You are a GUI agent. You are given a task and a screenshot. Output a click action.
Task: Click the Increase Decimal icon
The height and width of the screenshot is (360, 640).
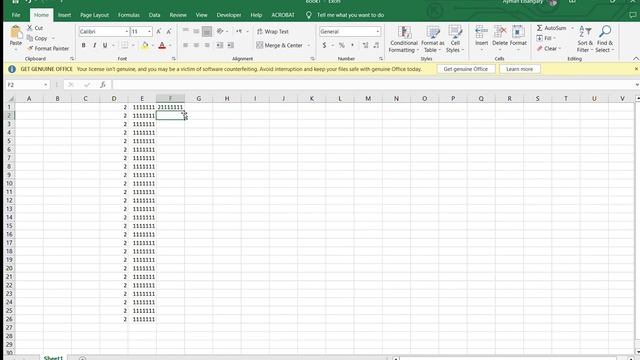(365, 45)
